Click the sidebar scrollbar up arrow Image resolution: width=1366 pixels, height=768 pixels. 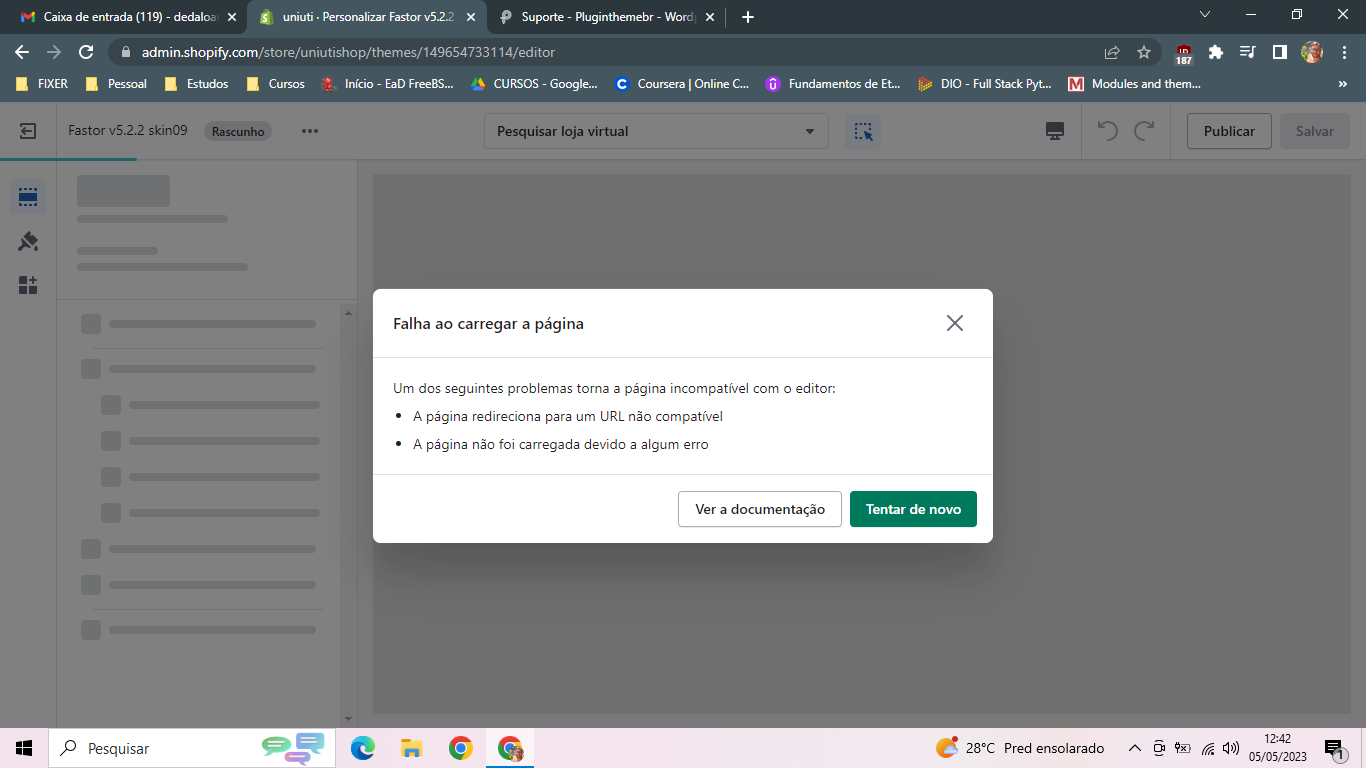click(348, 313)
